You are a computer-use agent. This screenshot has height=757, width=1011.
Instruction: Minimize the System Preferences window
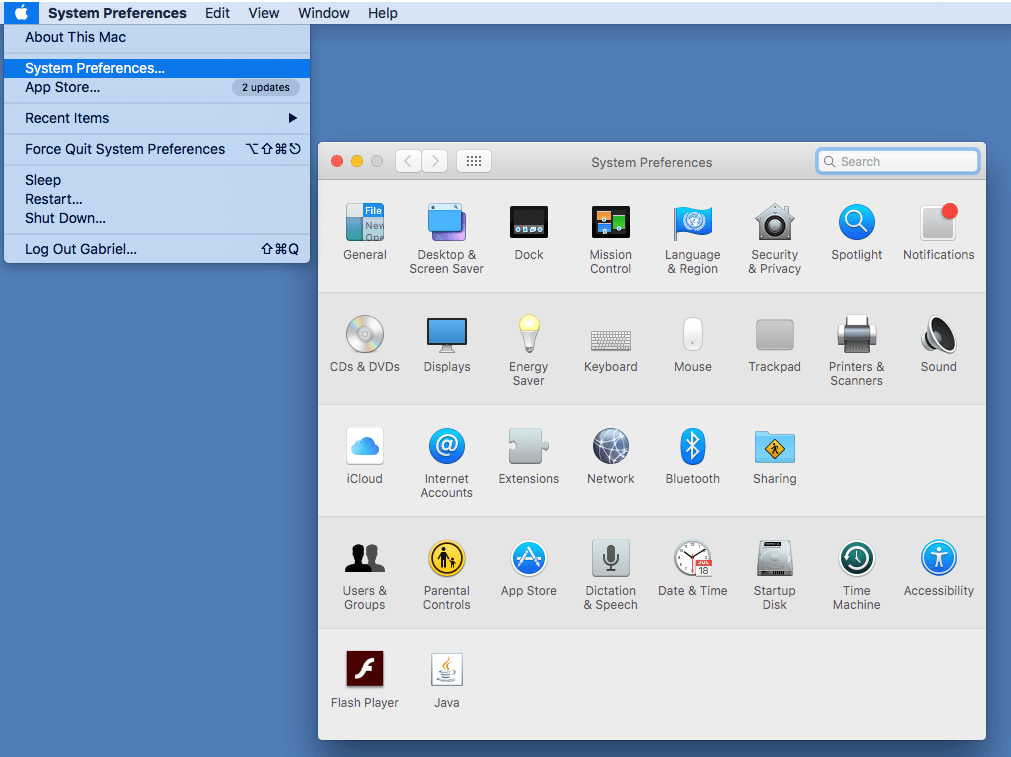[357, 161]
